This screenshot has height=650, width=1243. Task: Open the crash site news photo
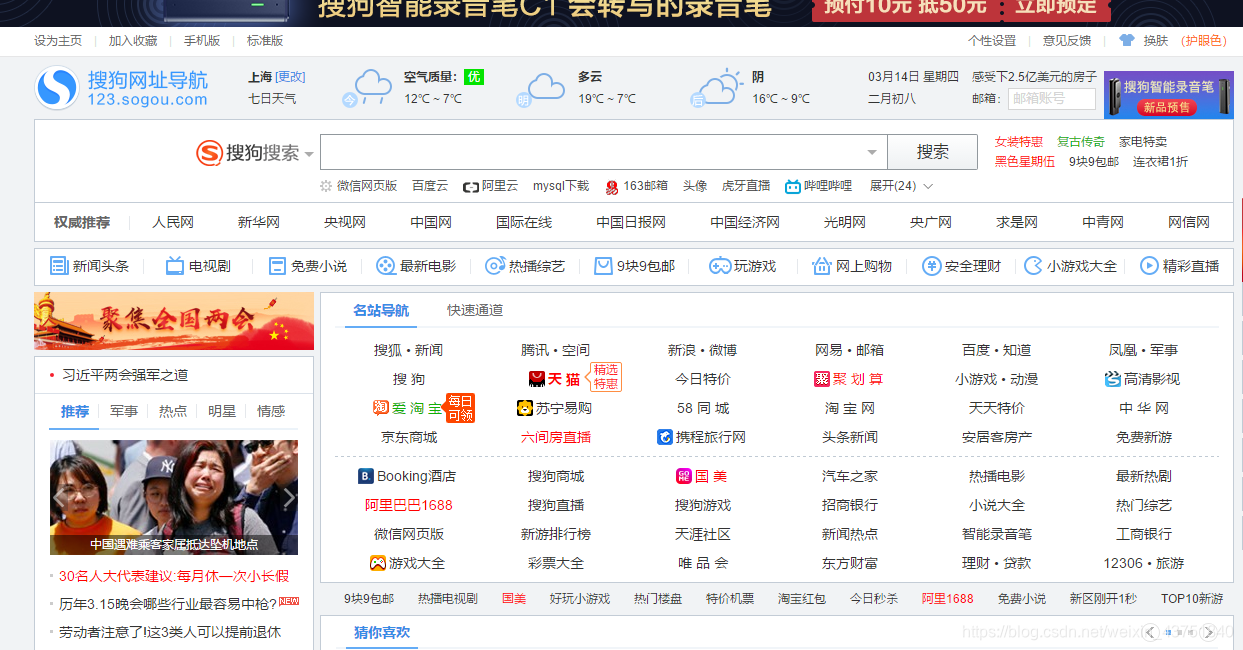click(174, 497)
